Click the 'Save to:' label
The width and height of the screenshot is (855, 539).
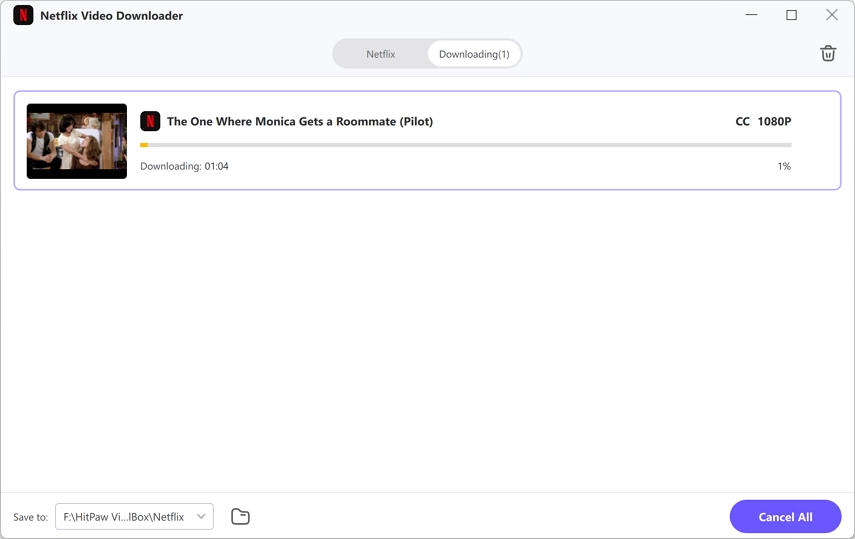coord(31,517)
